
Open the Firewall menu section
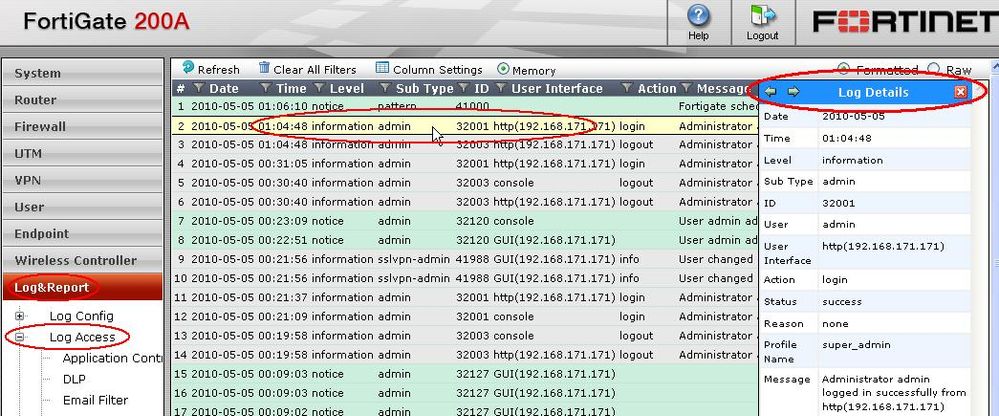(x=83, y=126)
